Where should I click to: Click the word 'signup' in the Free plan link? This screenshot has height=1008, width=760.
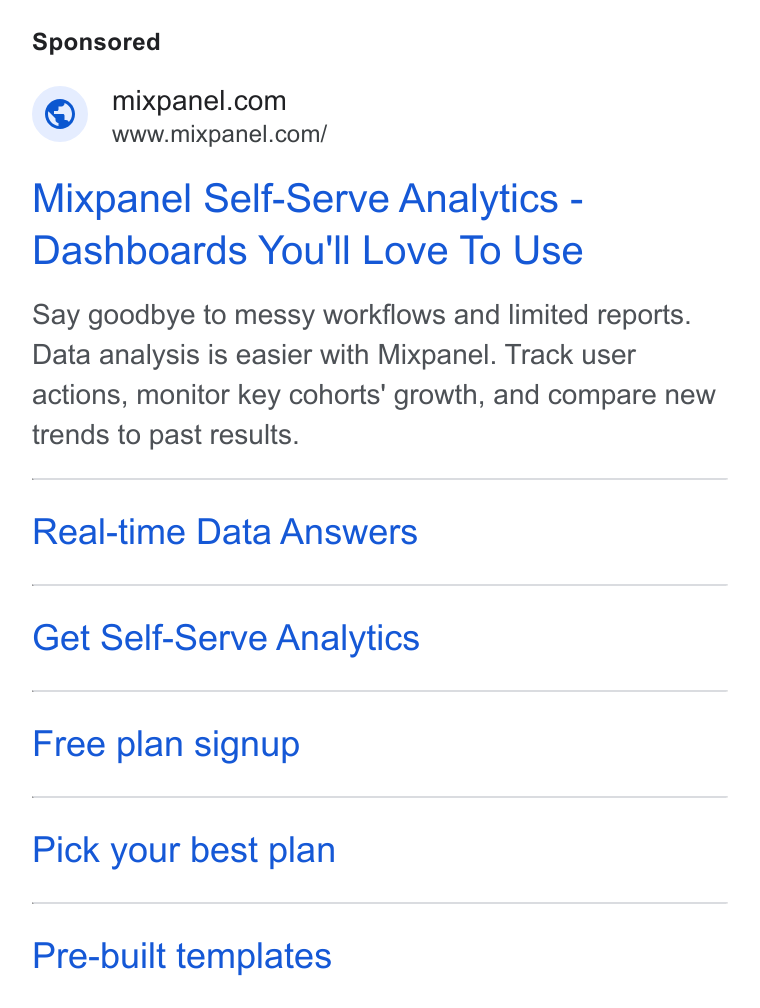(247, 746)
